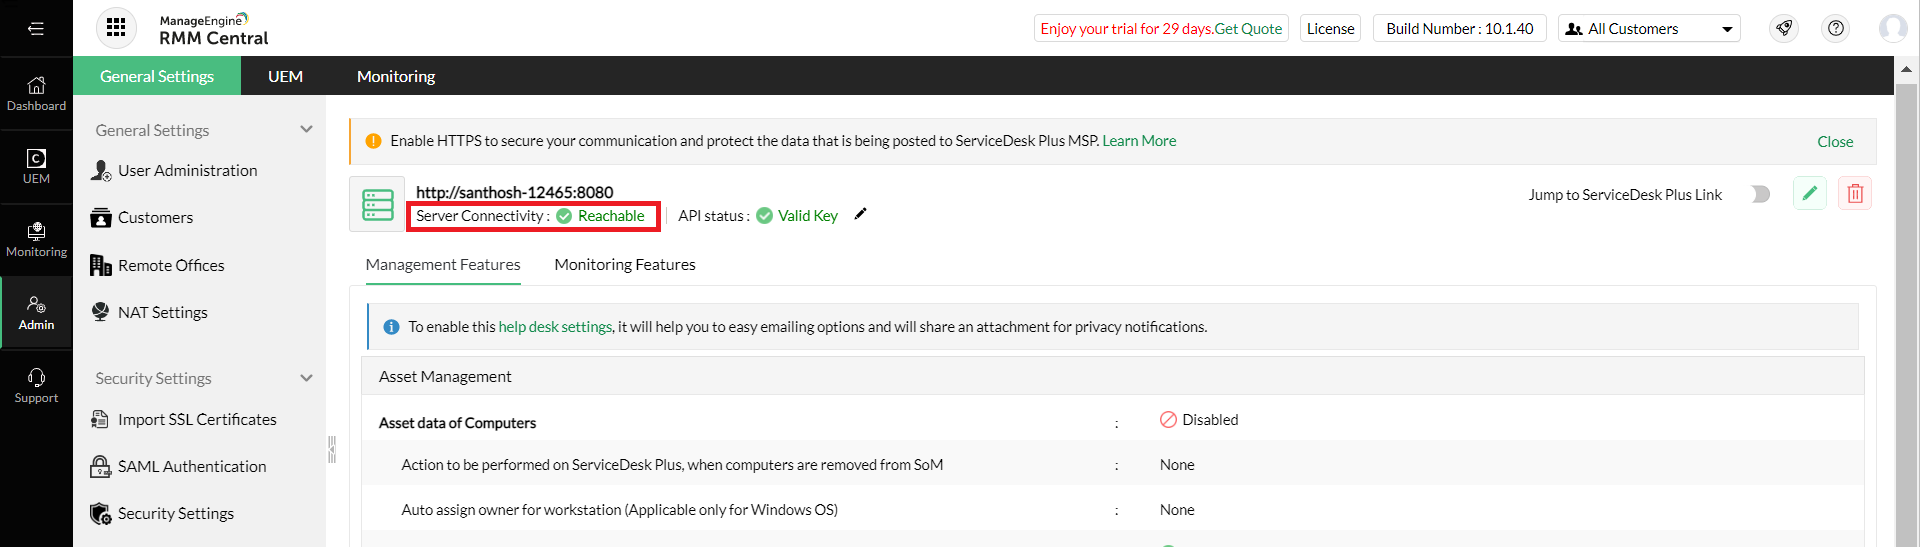
Task: Open the Support headset icon
Action: click(36, 385)
